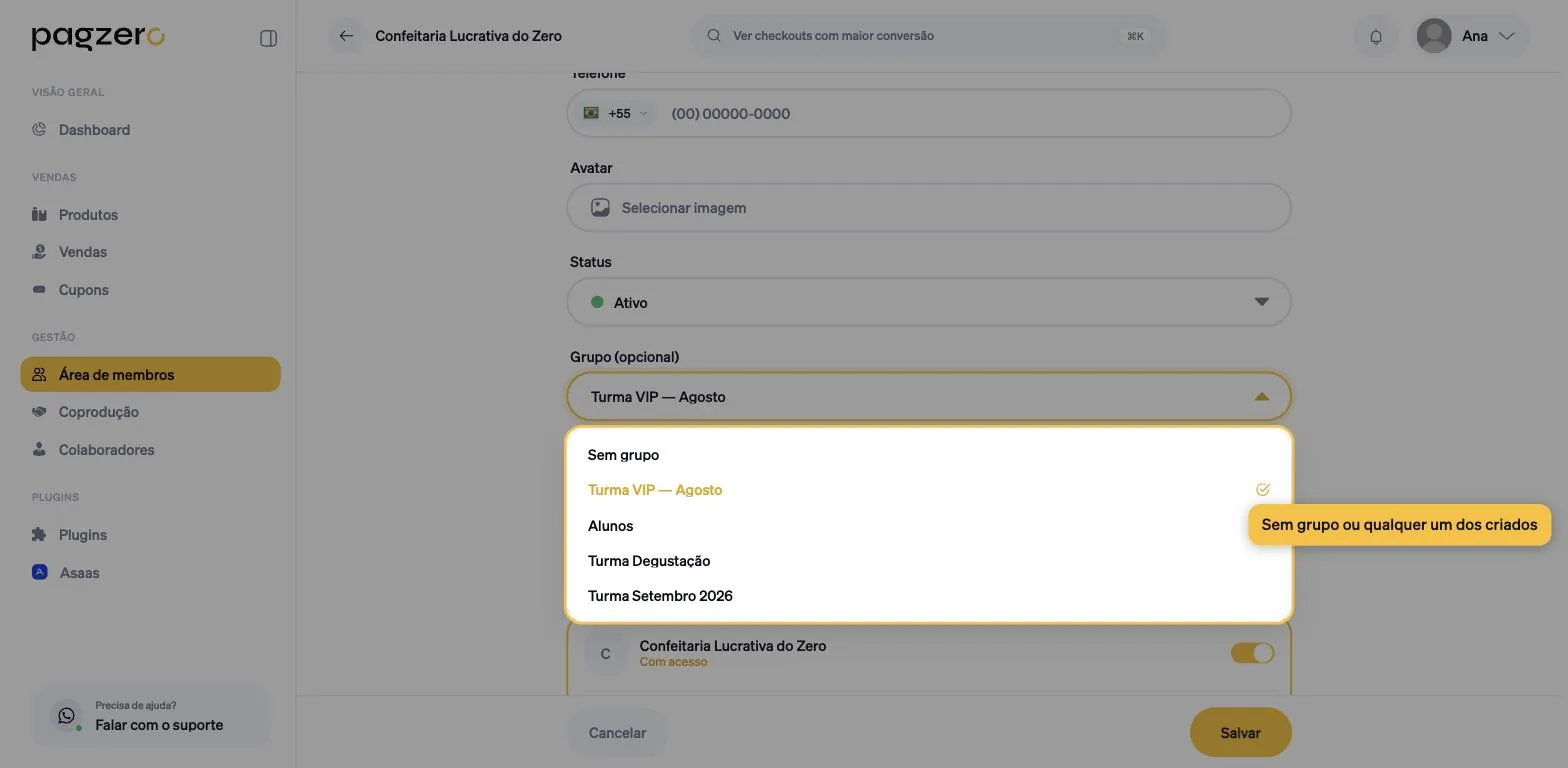The image size is (1568, 768).
Task: Click the Cancelar button
Action: (x=617, y=733)
